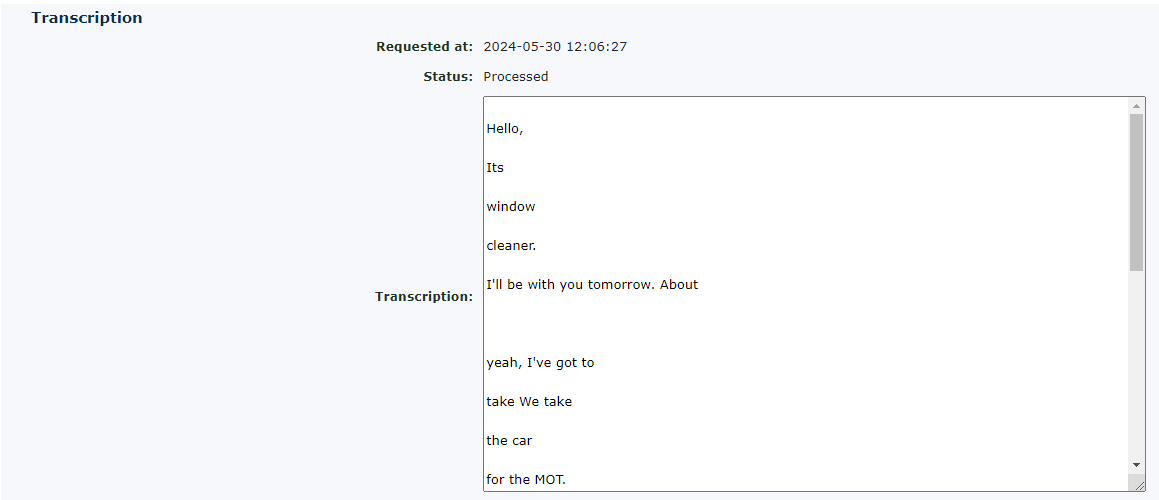Click the transcription scrollbar thumb
The width and height of the screenshot is (1159, 500).
coord(1136,190)
